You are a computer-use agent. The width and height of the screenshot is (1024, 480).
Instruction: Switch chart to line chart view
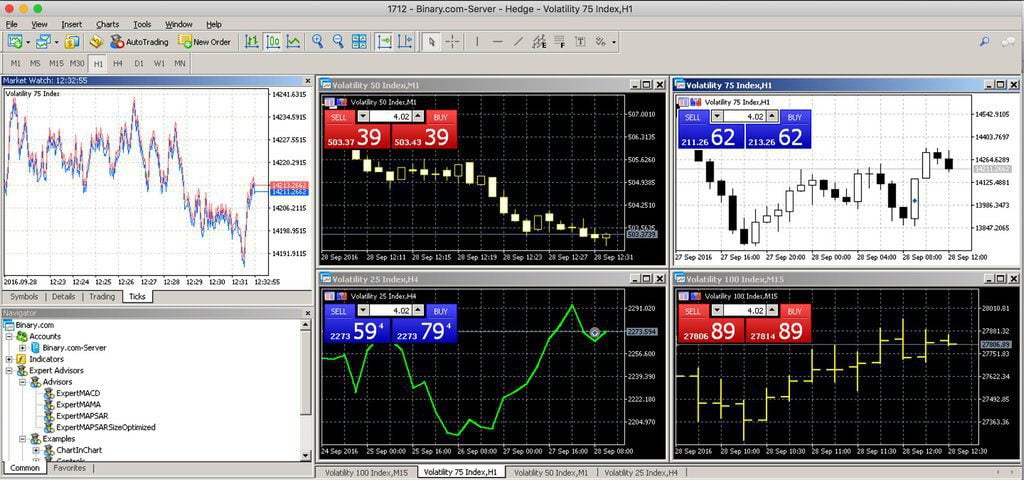[293, 42]
